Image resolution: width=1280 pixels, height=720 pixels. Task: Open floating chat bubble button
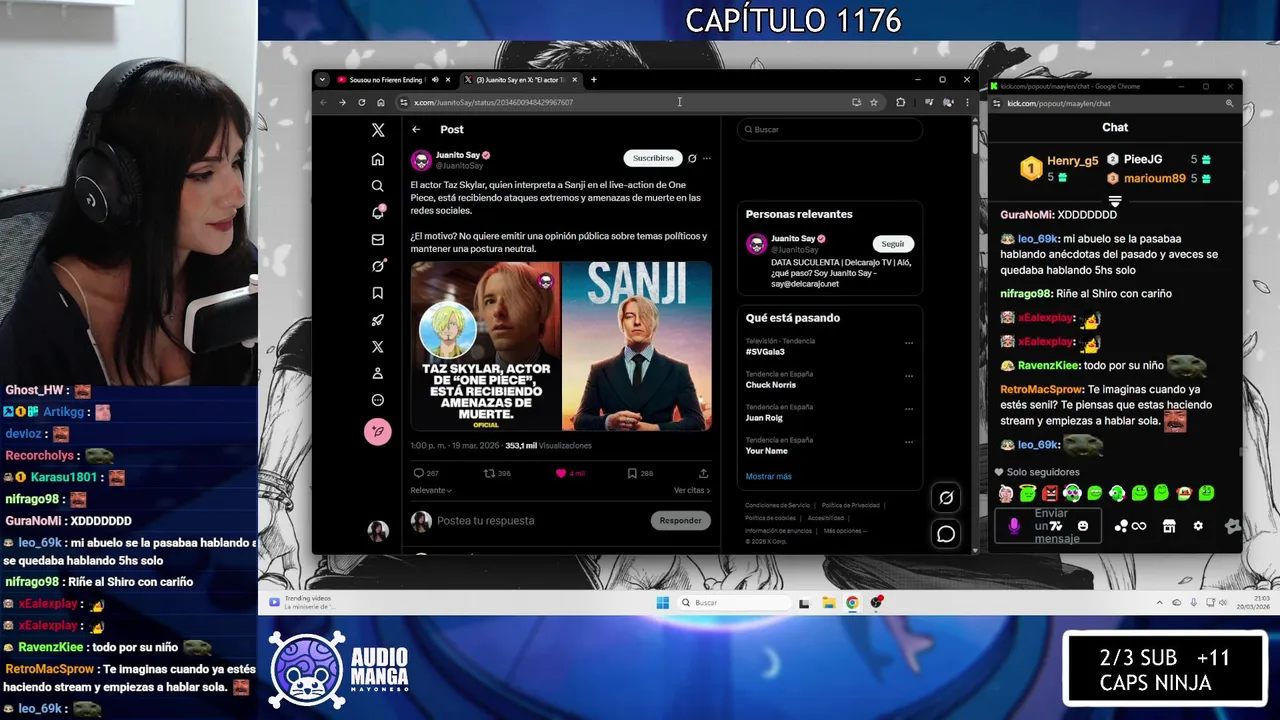click(x=946, y=534)
